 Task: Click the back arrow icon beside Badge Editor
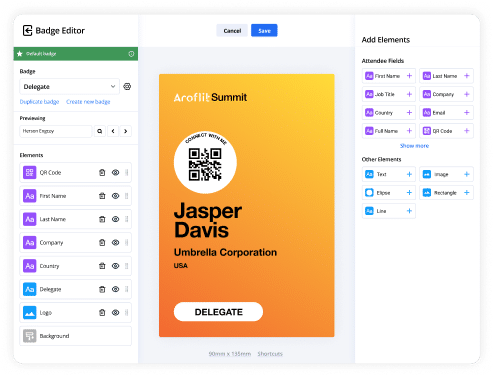(27, 30)
